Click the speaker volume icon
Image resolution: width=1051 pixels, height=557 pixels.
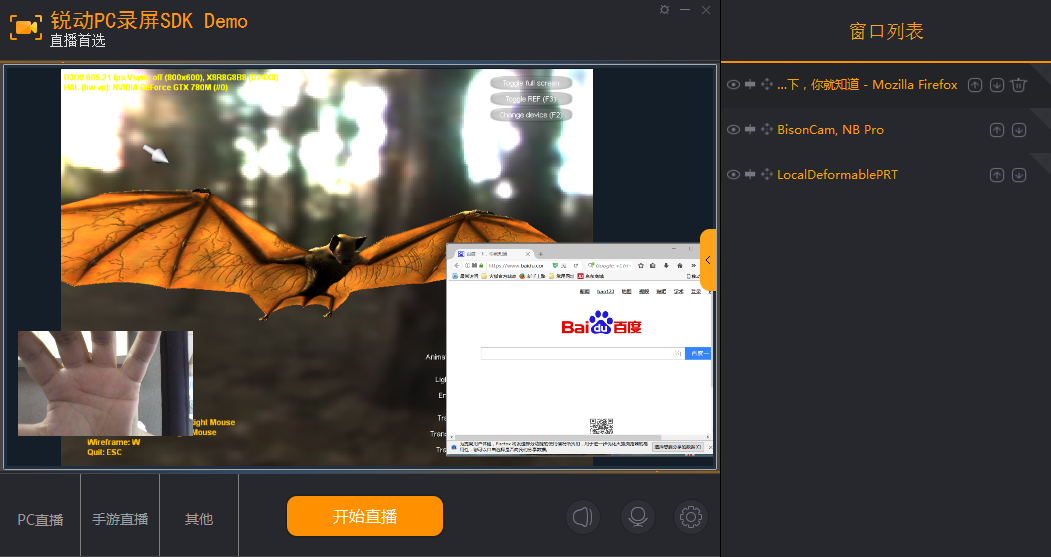(x=582, y=517)
